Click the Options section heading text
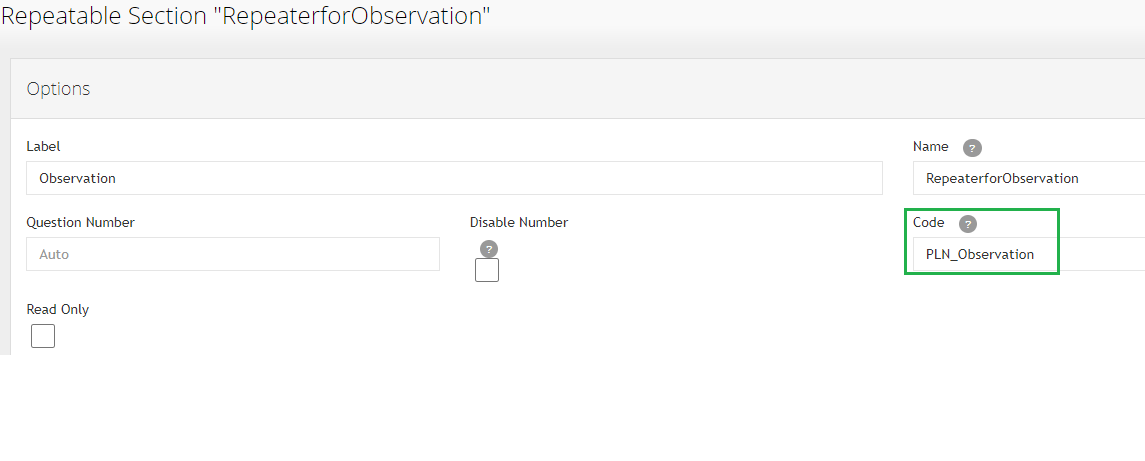This screenshot has width=1145, height=461. (x=58, y=89)
